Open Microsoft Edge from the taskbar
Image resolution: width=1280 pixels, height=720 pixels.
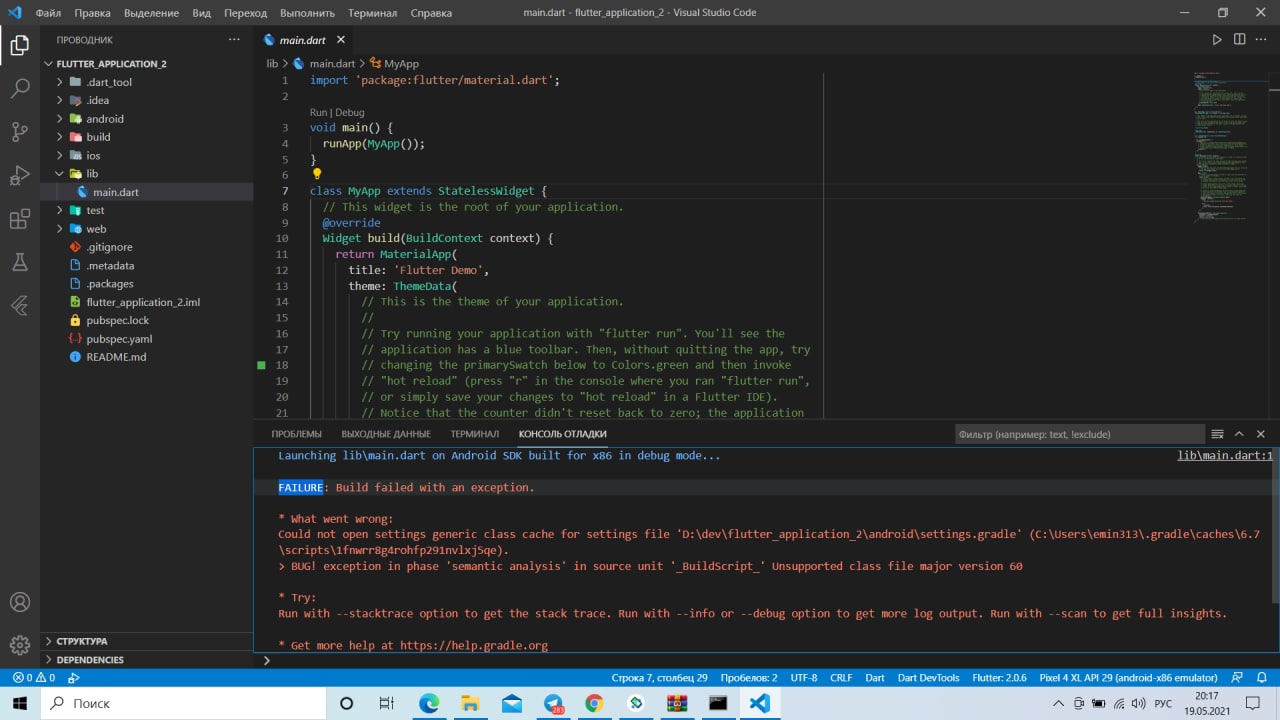tap(429, 703)
